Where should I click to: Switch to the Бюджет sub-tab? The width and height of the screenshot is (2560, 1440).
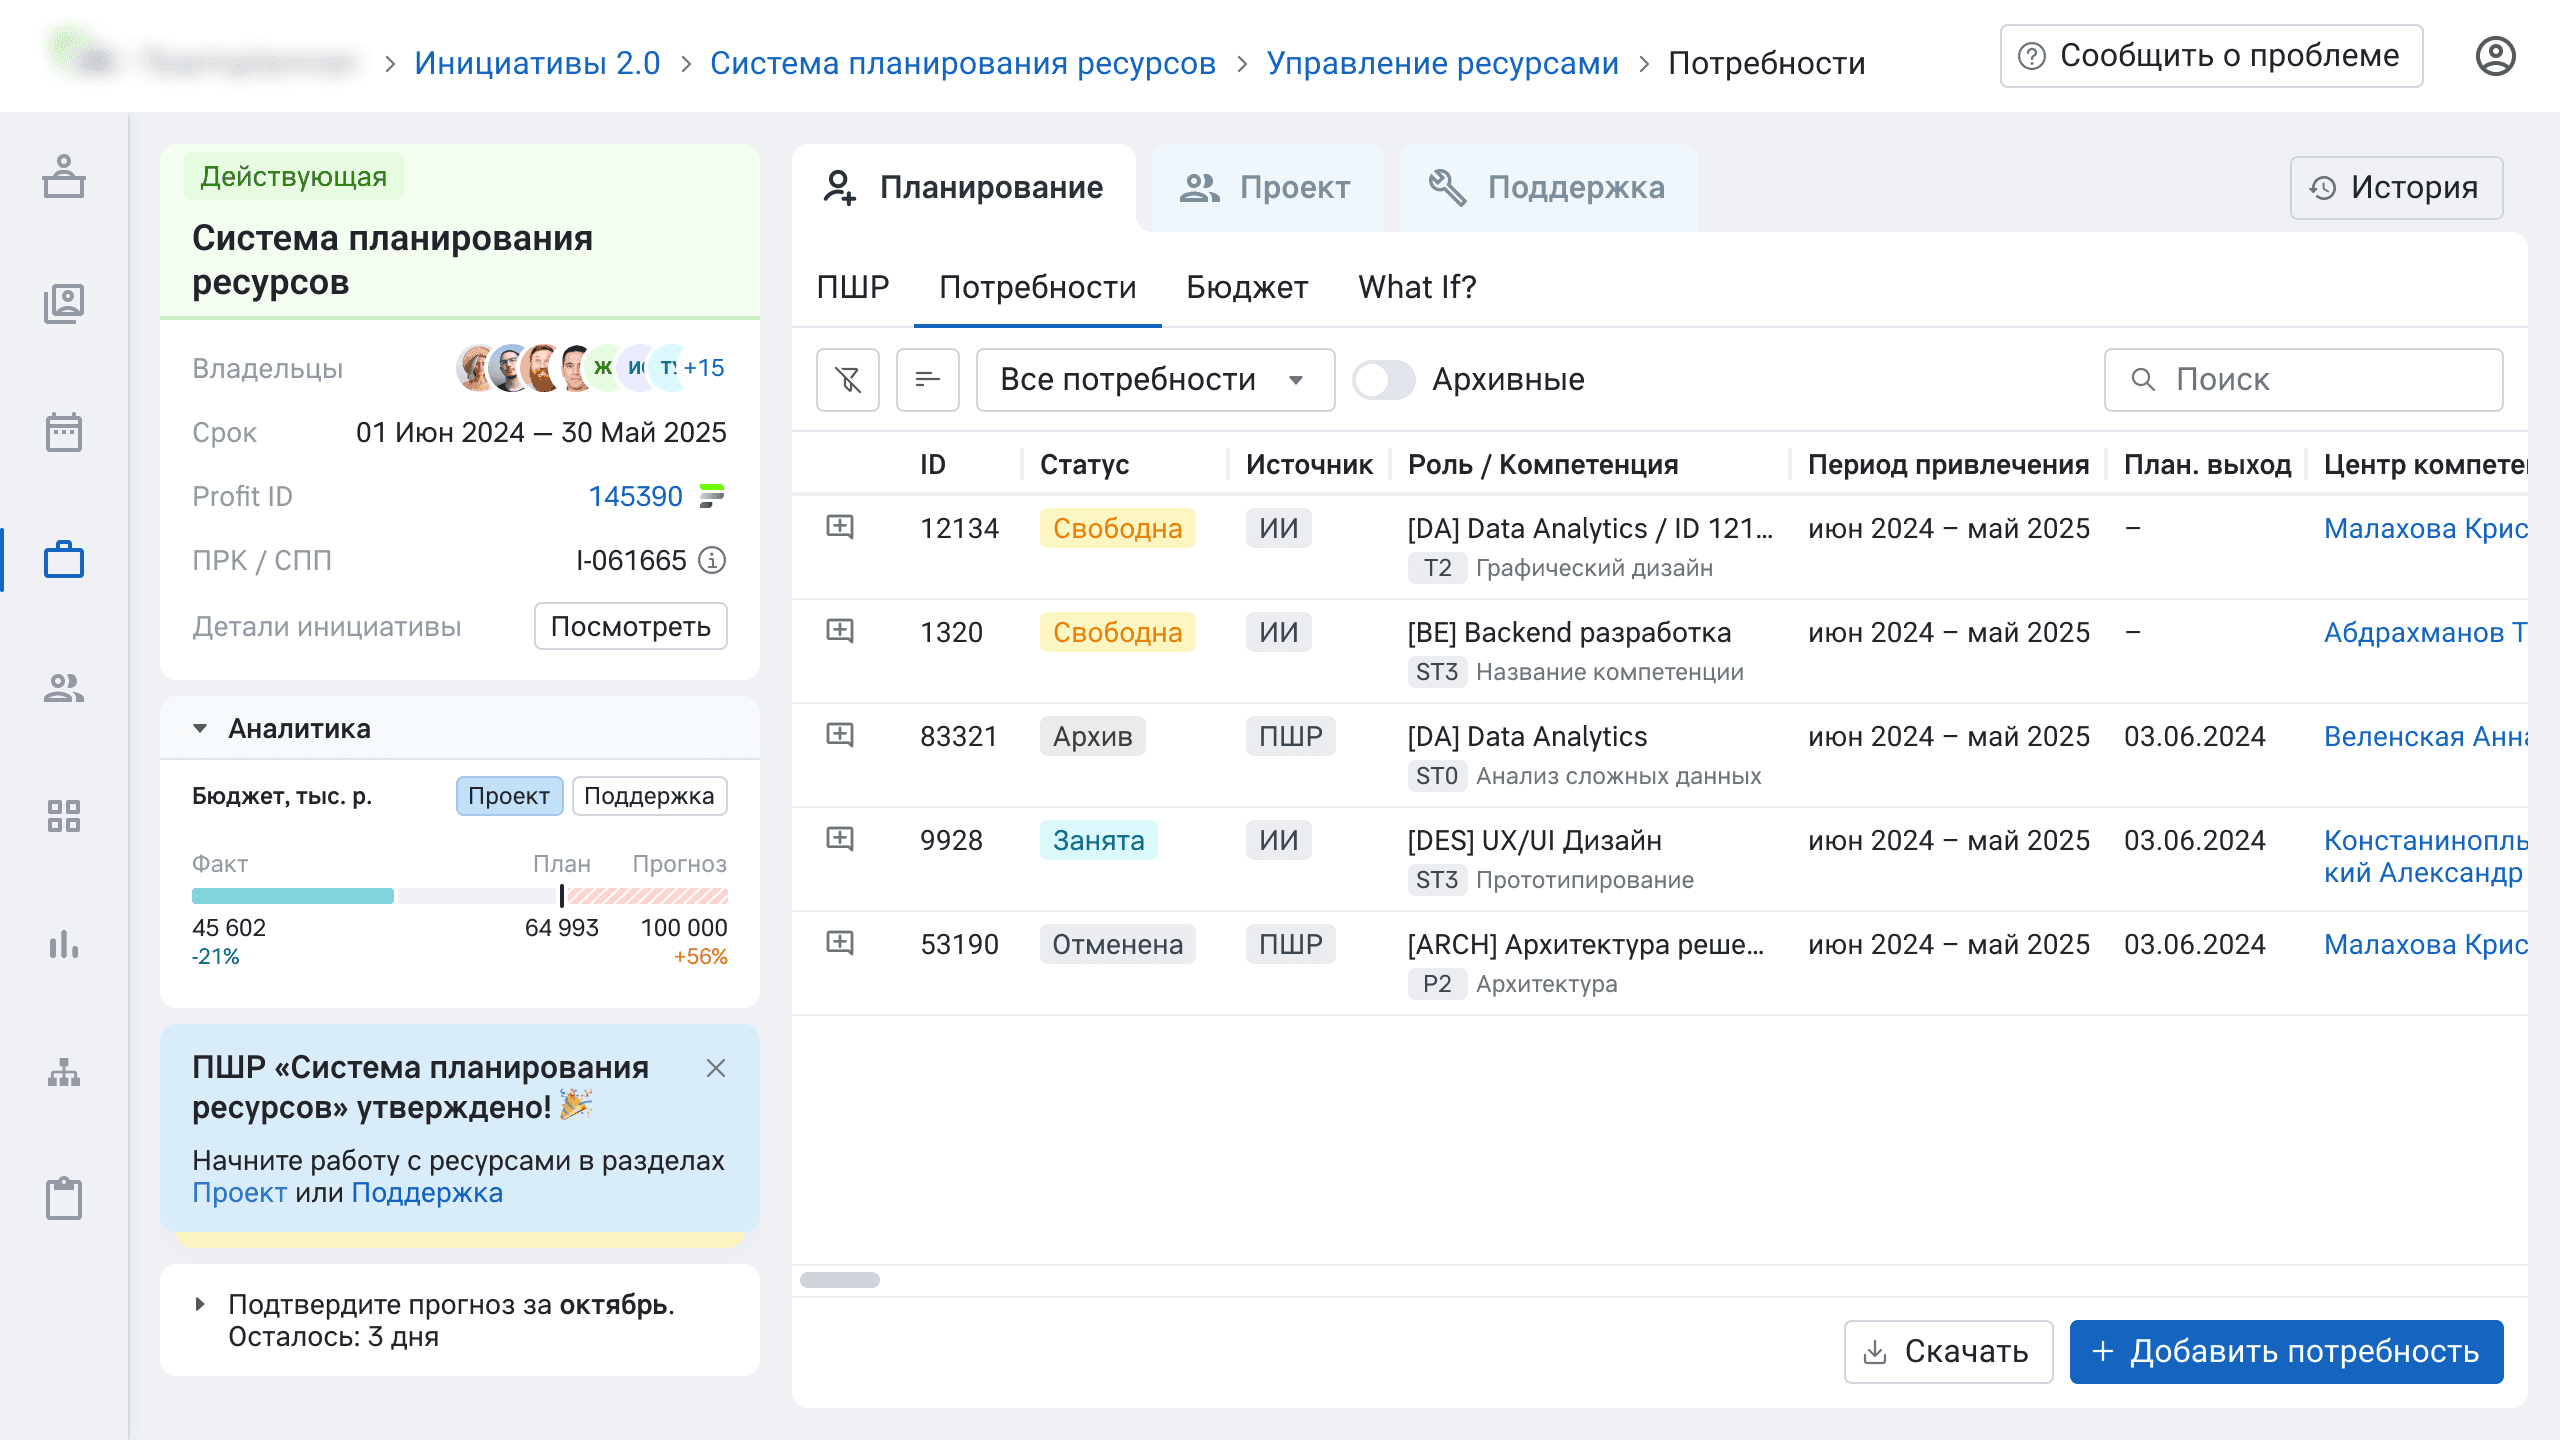(x=1246, y=288)
